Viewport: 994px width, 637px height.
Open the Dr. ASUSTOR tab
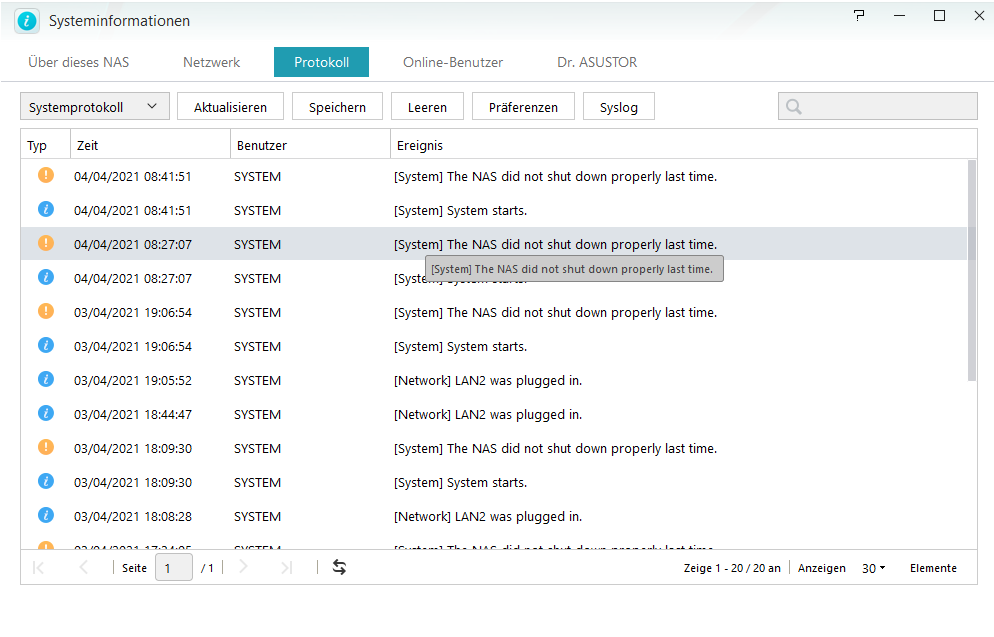[x=597, y=62]
